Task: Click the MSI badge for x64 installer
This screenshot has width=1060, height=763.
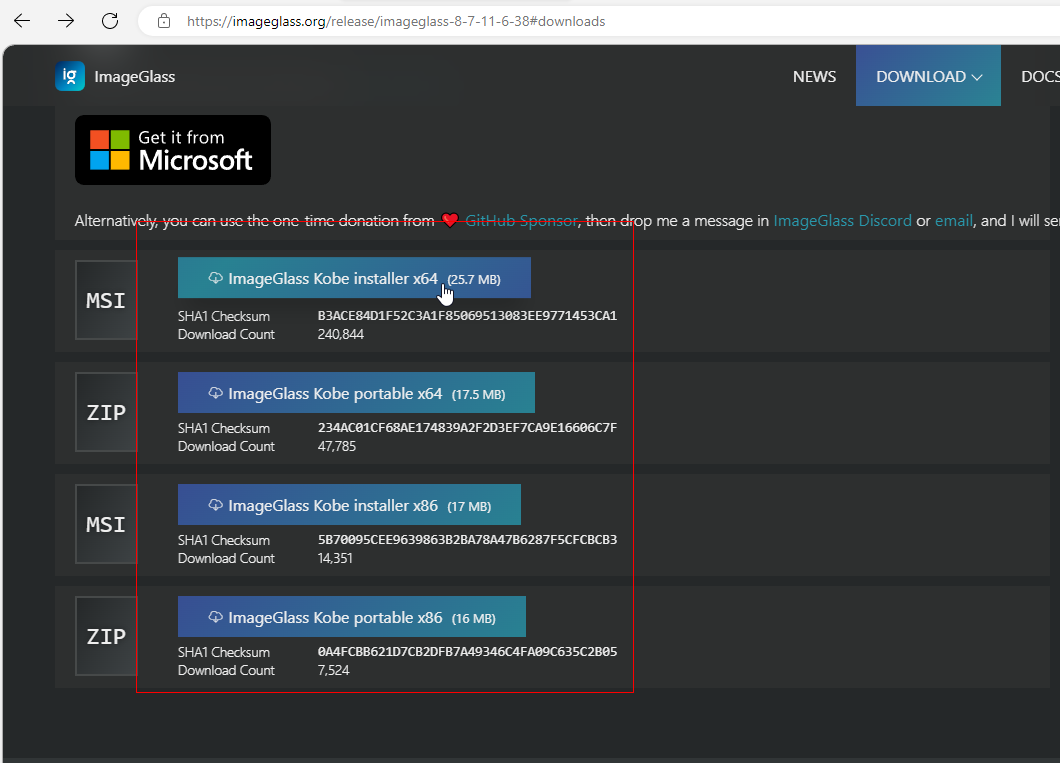Action: click(x=106, y=300)
